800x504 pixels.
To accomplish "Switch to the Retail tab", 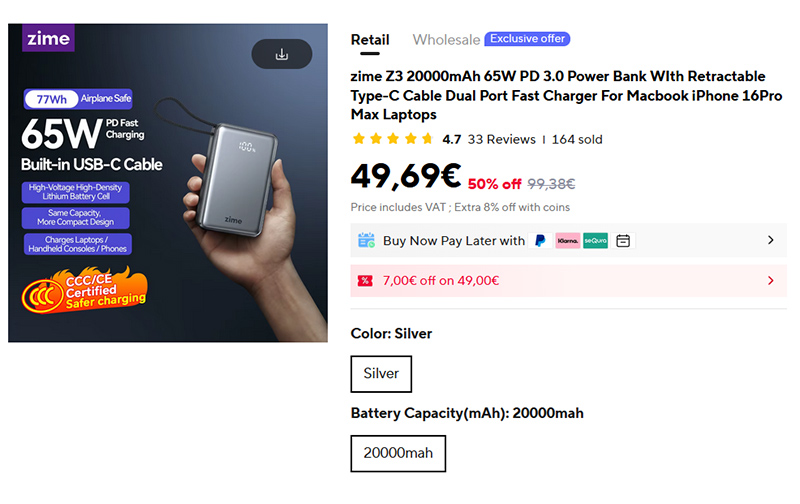I will coord(370,40).
